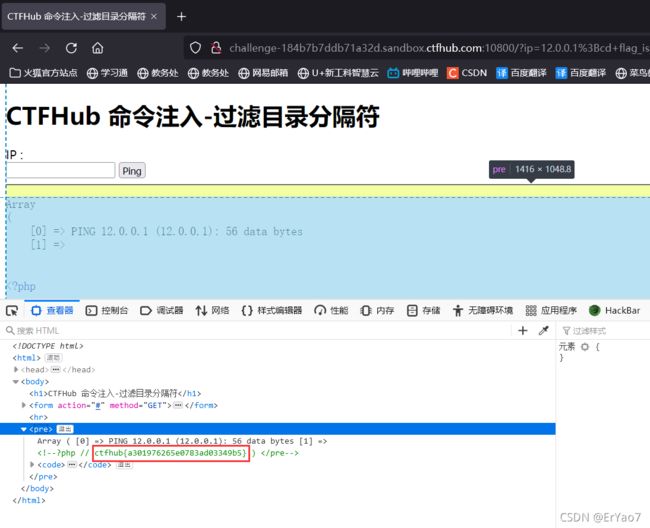Image resolution: width=650 pixels, height=528 pixels.
Task: Select the h1 element line
Action: click(115, 393)
